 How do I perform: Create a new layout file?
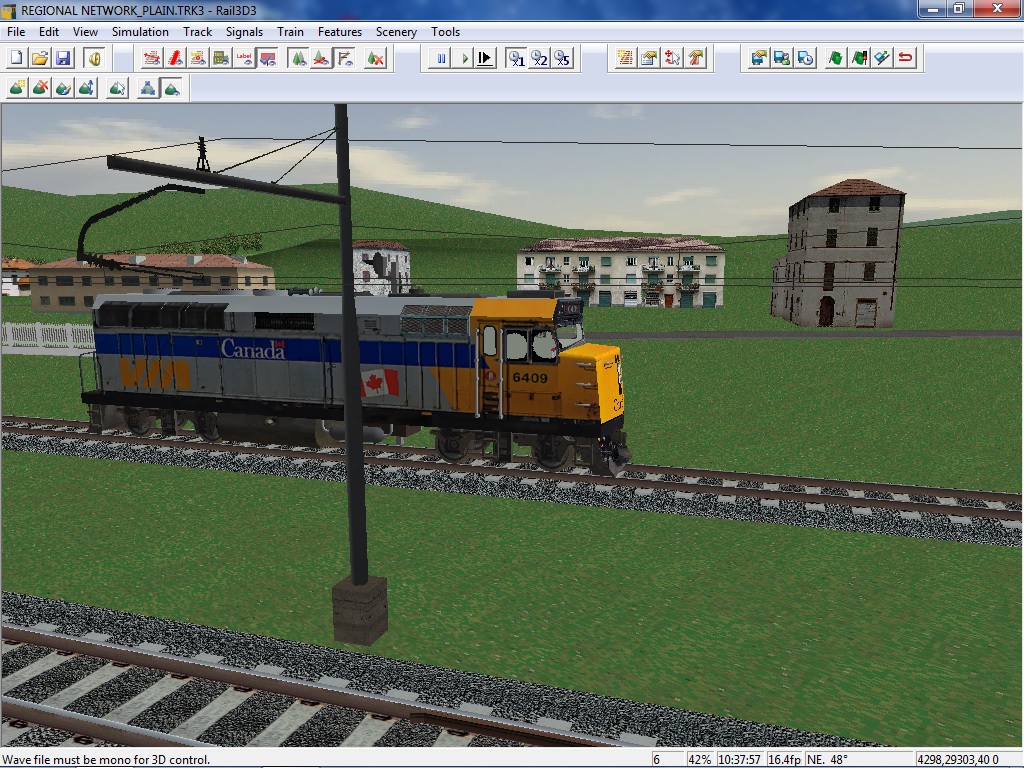(16, 58)
